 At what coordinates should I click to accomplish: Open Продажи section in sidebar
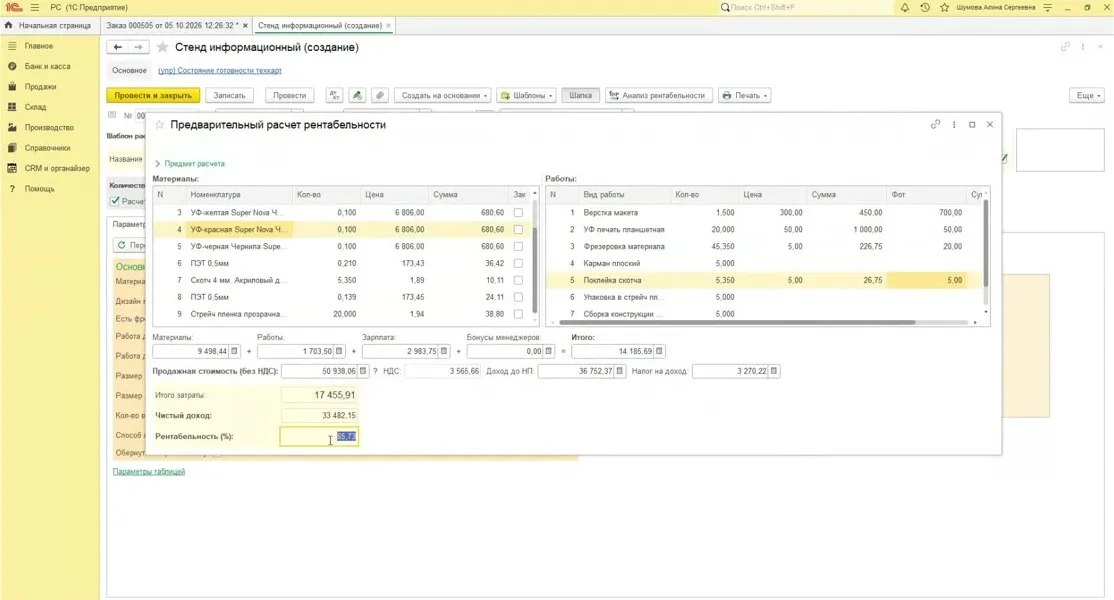[40, 87]
